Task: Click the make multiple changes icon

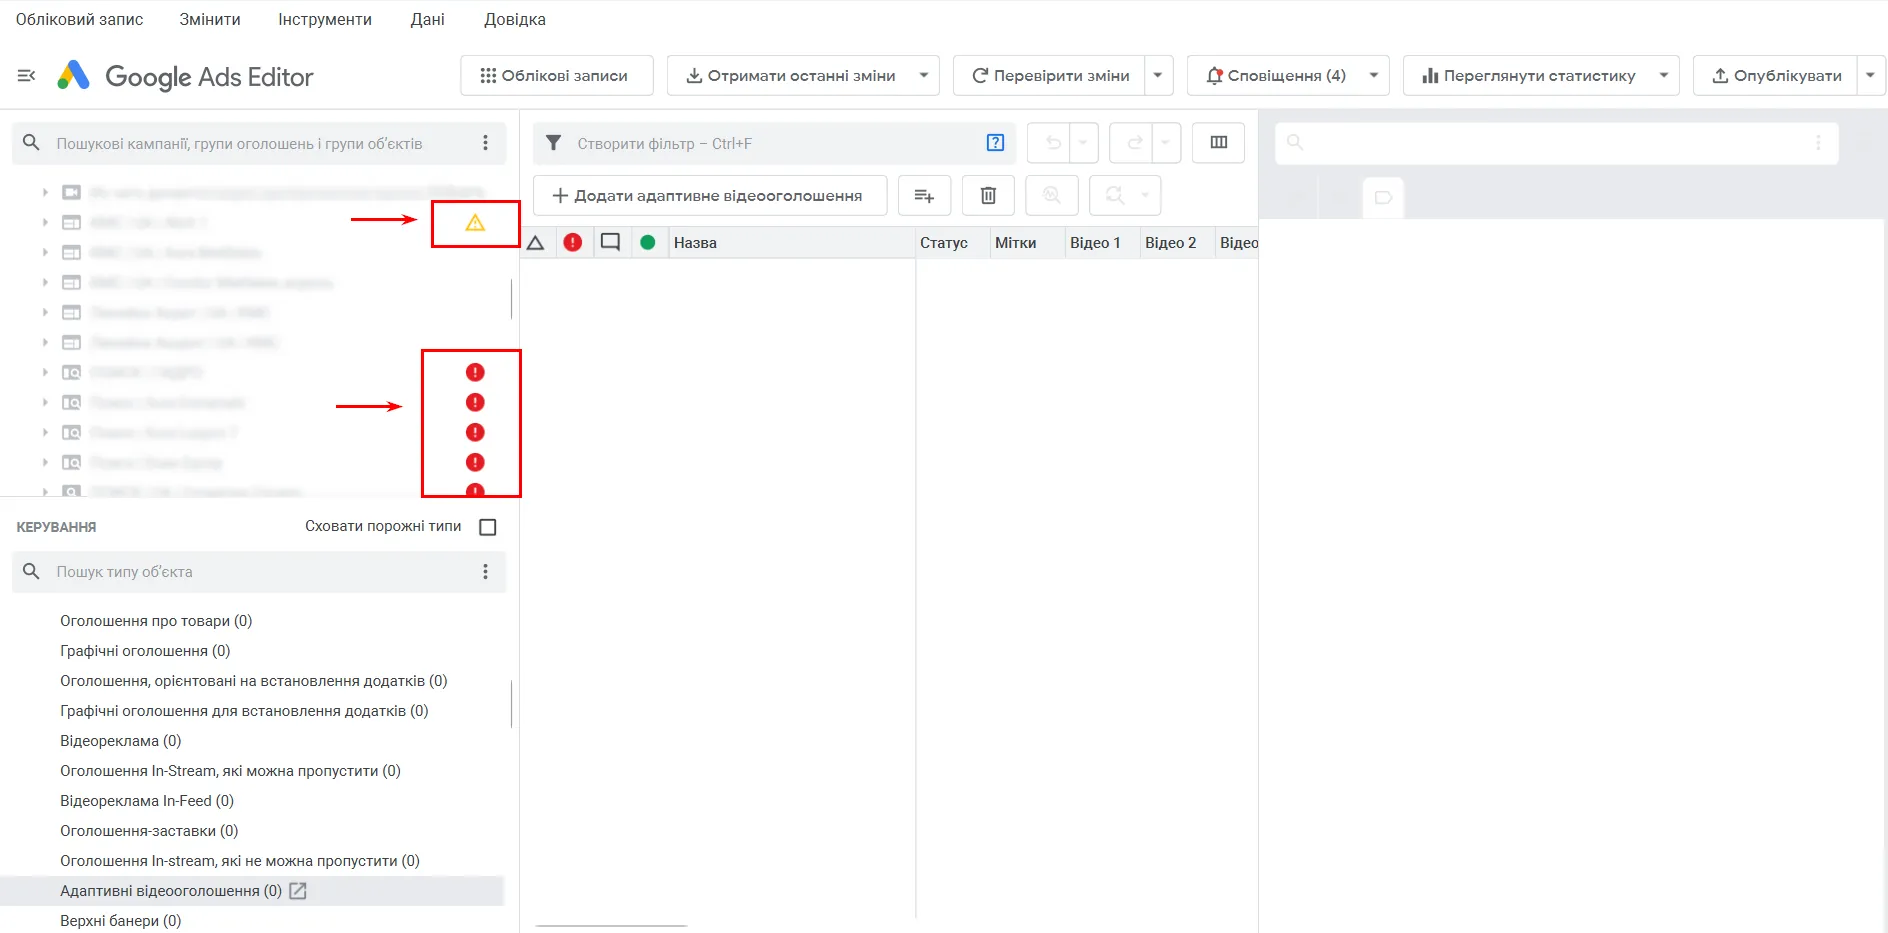Action: coord(924,196)
